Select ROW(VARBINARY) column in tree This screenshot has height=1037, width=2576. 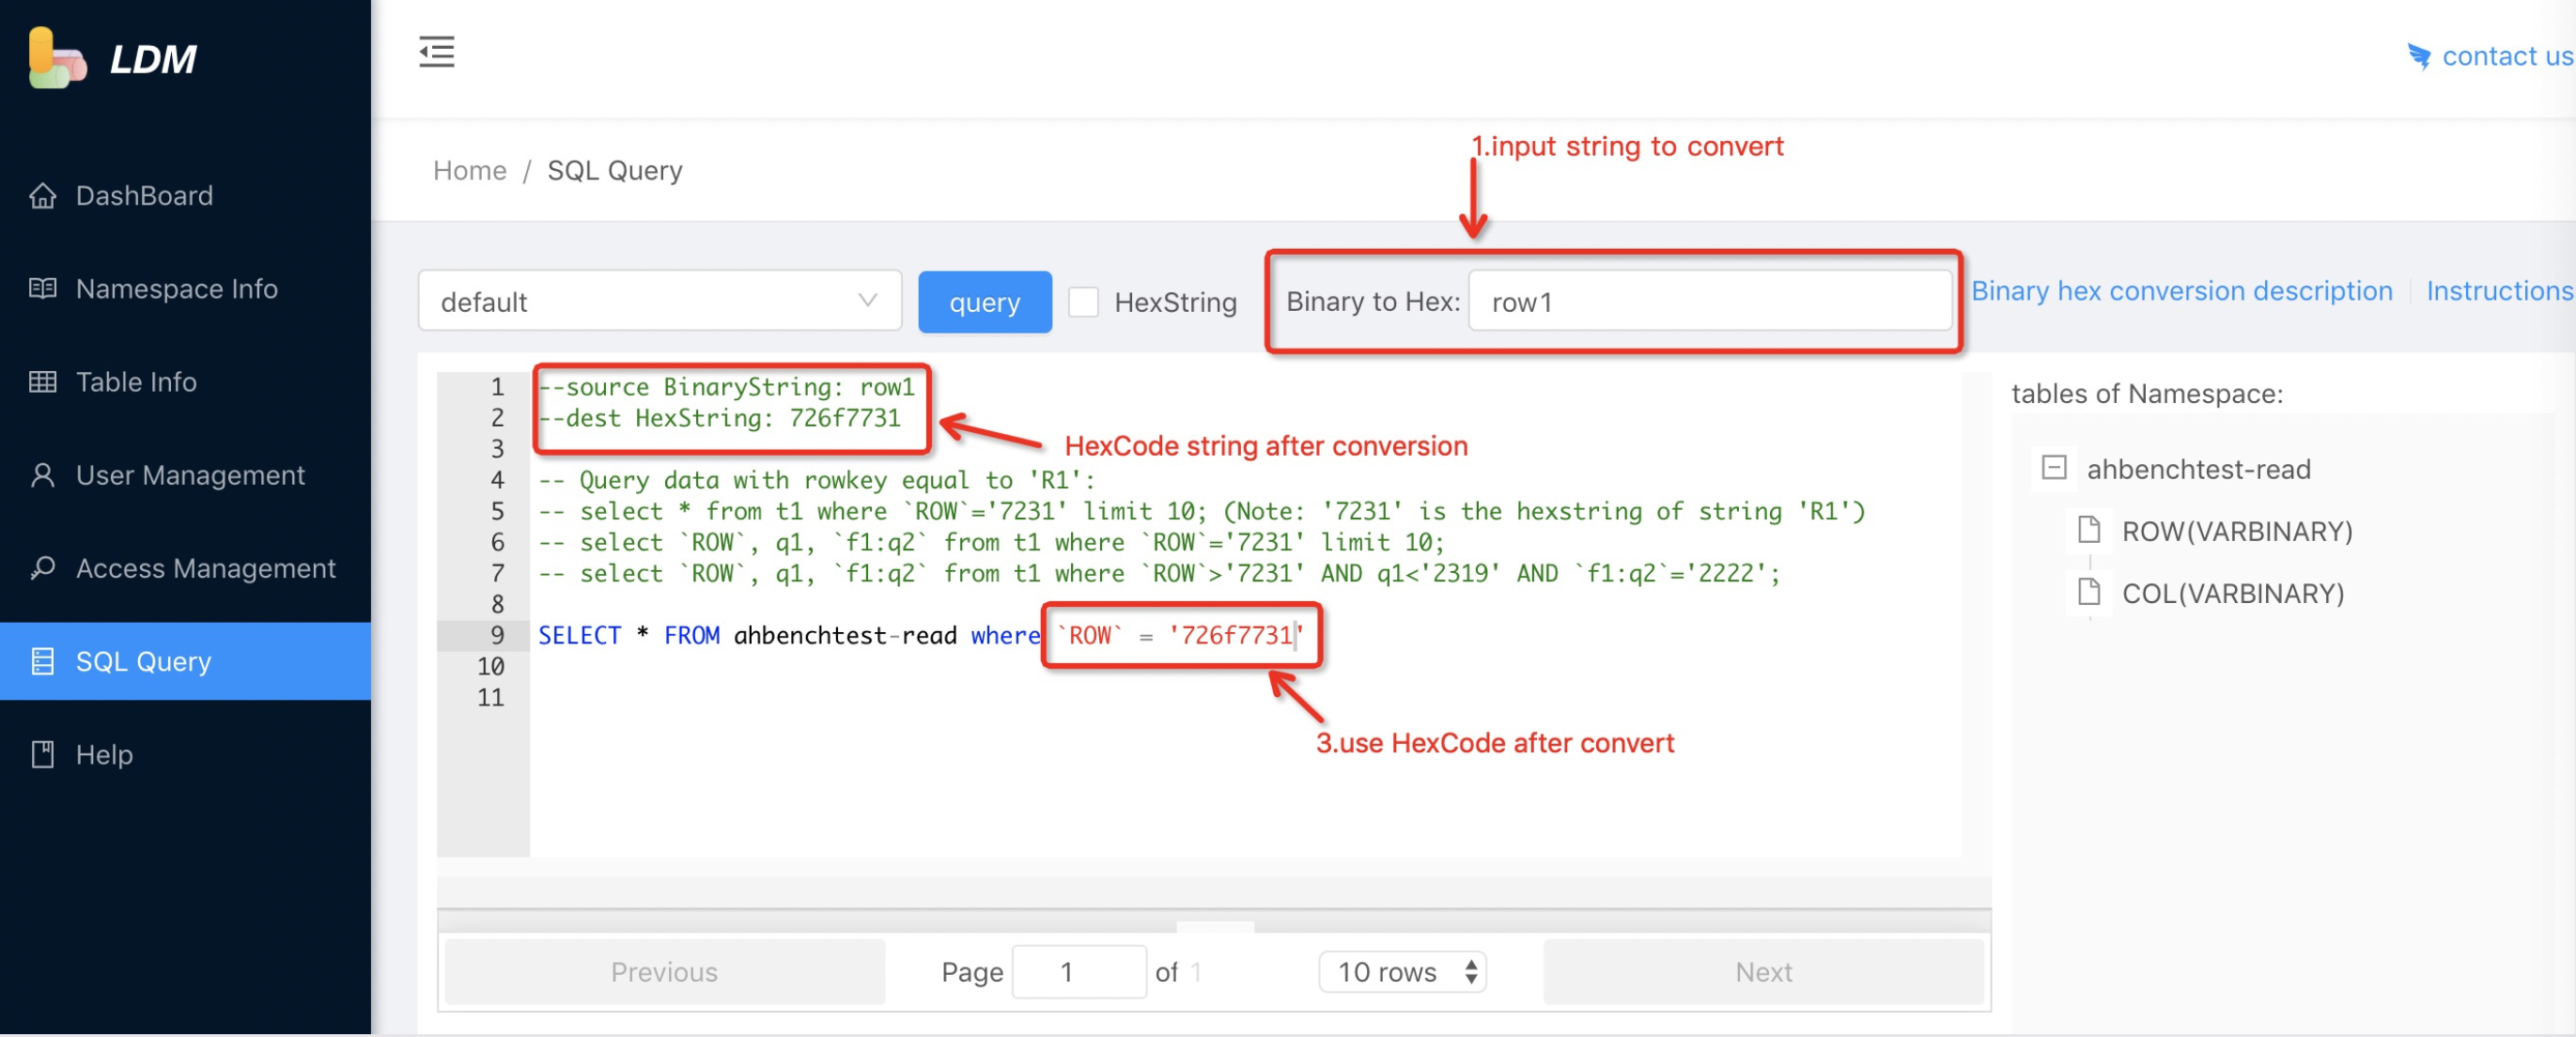coord(2236,530)
